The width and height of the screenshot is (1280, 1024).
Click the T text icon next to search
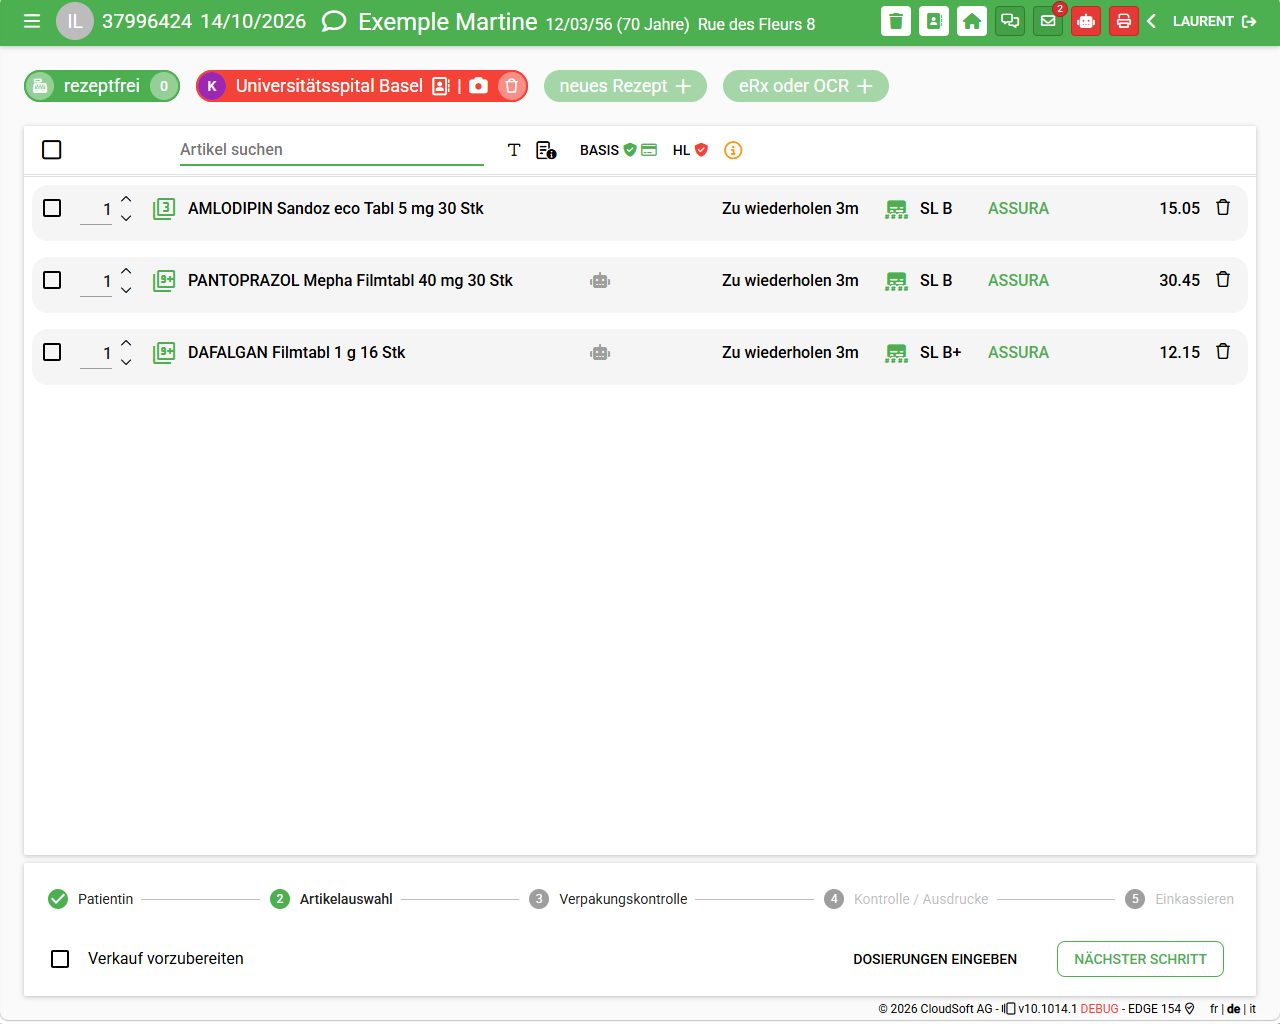point(514,150)
